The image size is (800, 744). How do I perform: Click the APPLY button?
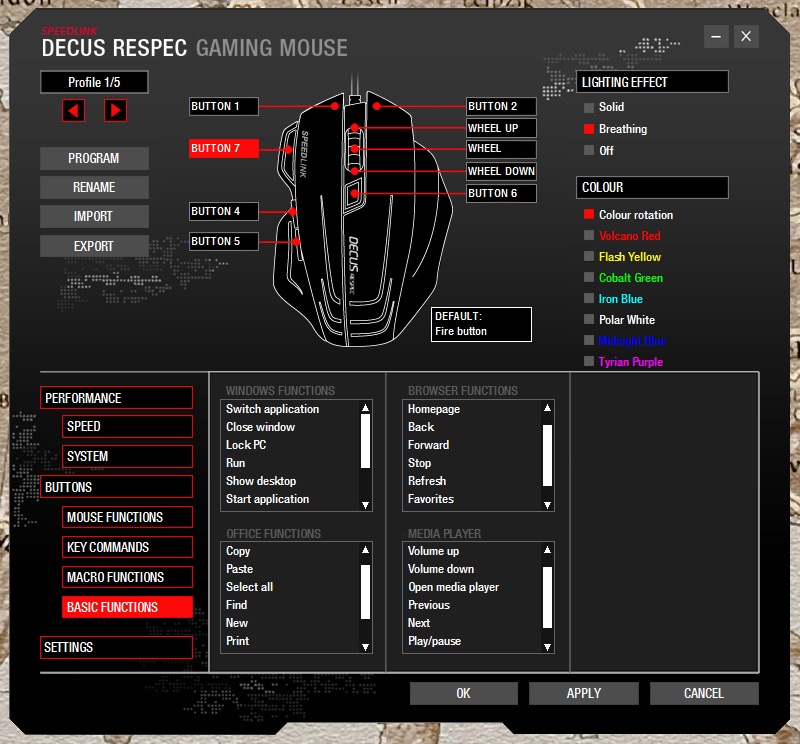pos(584,693)
